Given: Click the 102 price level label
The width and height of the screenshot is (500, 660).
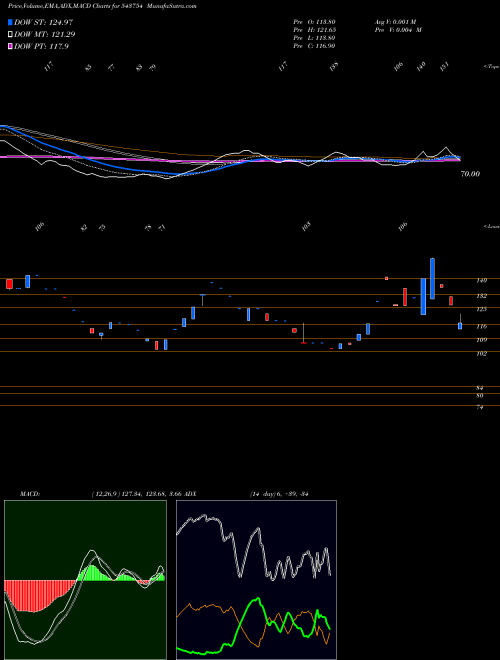Looking at the screenshot, I should 481,354.
